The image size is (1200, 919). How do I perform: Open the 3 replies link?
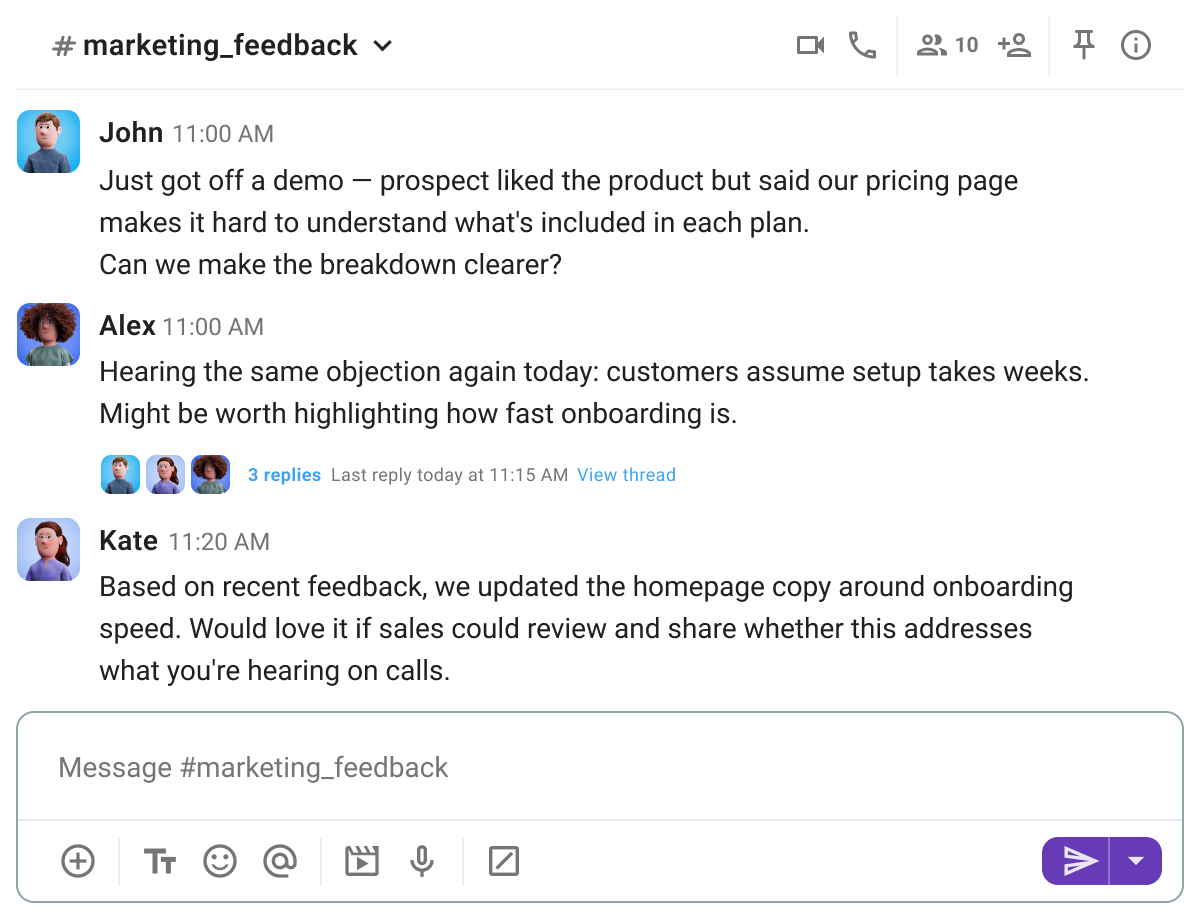pyautogui.click(x=284, y=474)
